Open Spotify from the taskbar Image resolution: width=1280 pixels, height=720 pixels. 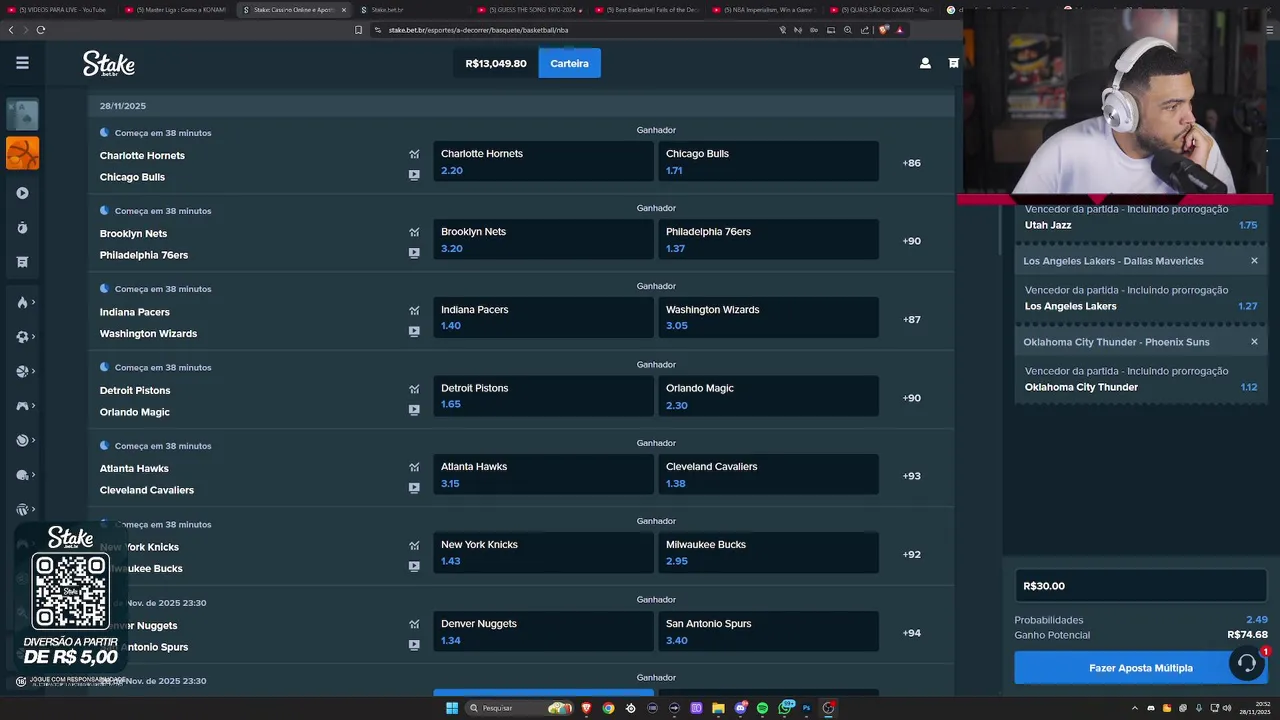click(762, 708)
